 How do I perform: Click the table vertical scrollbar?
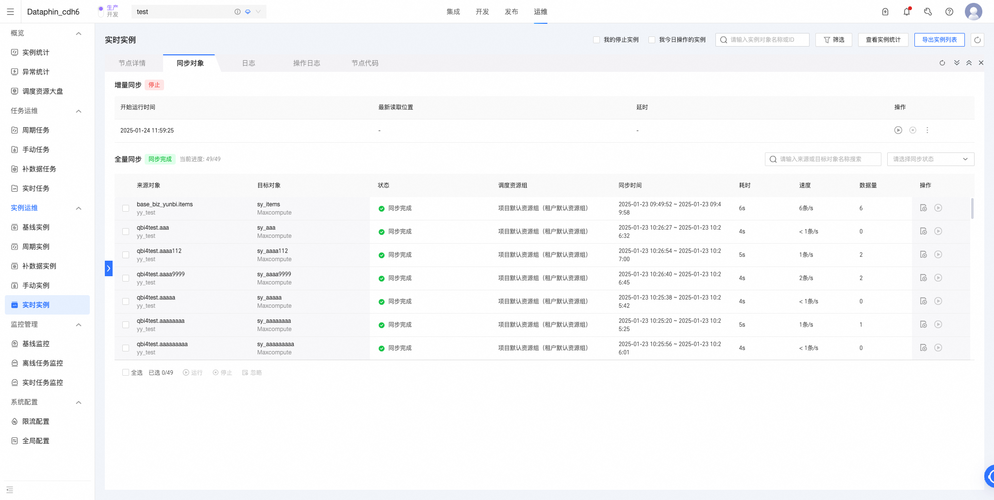(x=972, y=208)
